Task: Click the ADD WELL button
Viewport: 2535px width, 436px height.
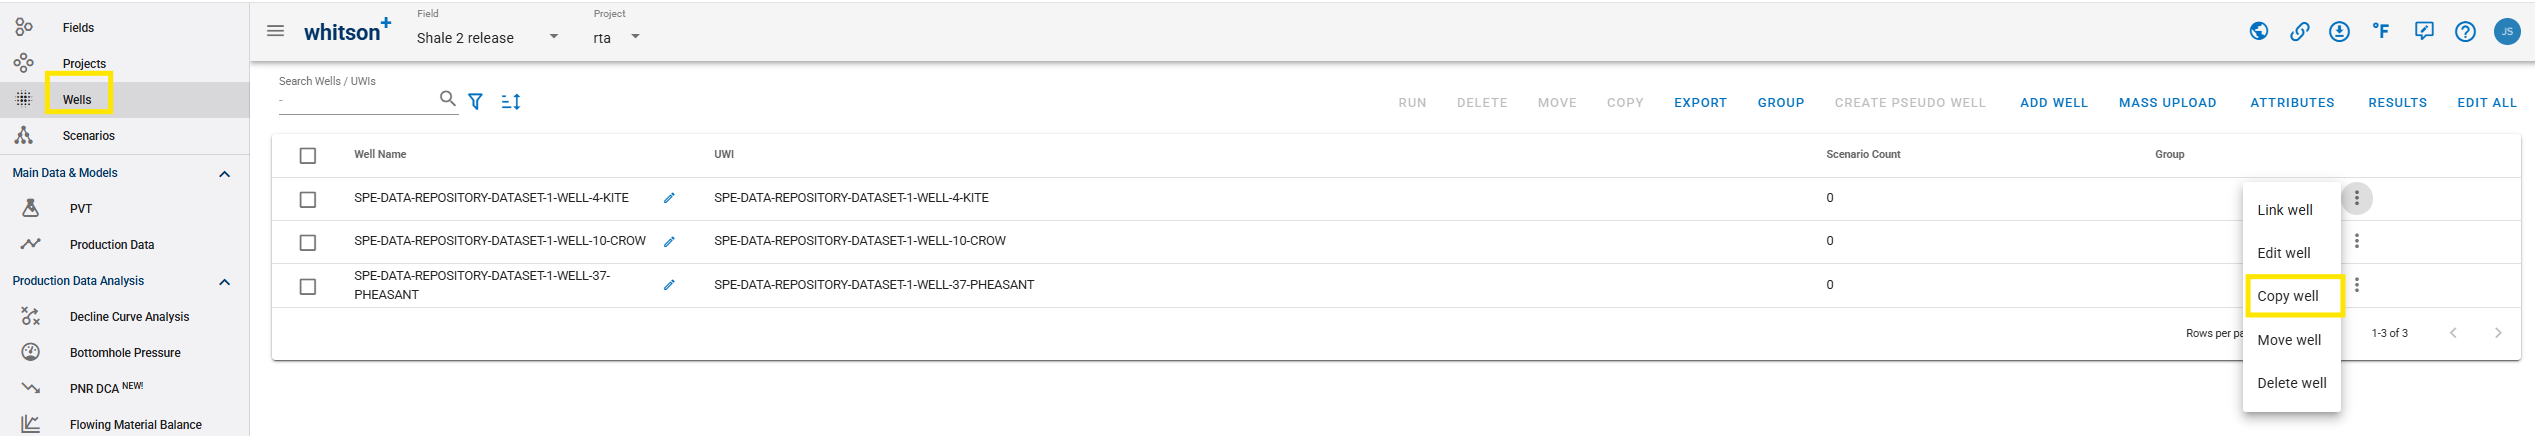Action: coord(2053,103)
